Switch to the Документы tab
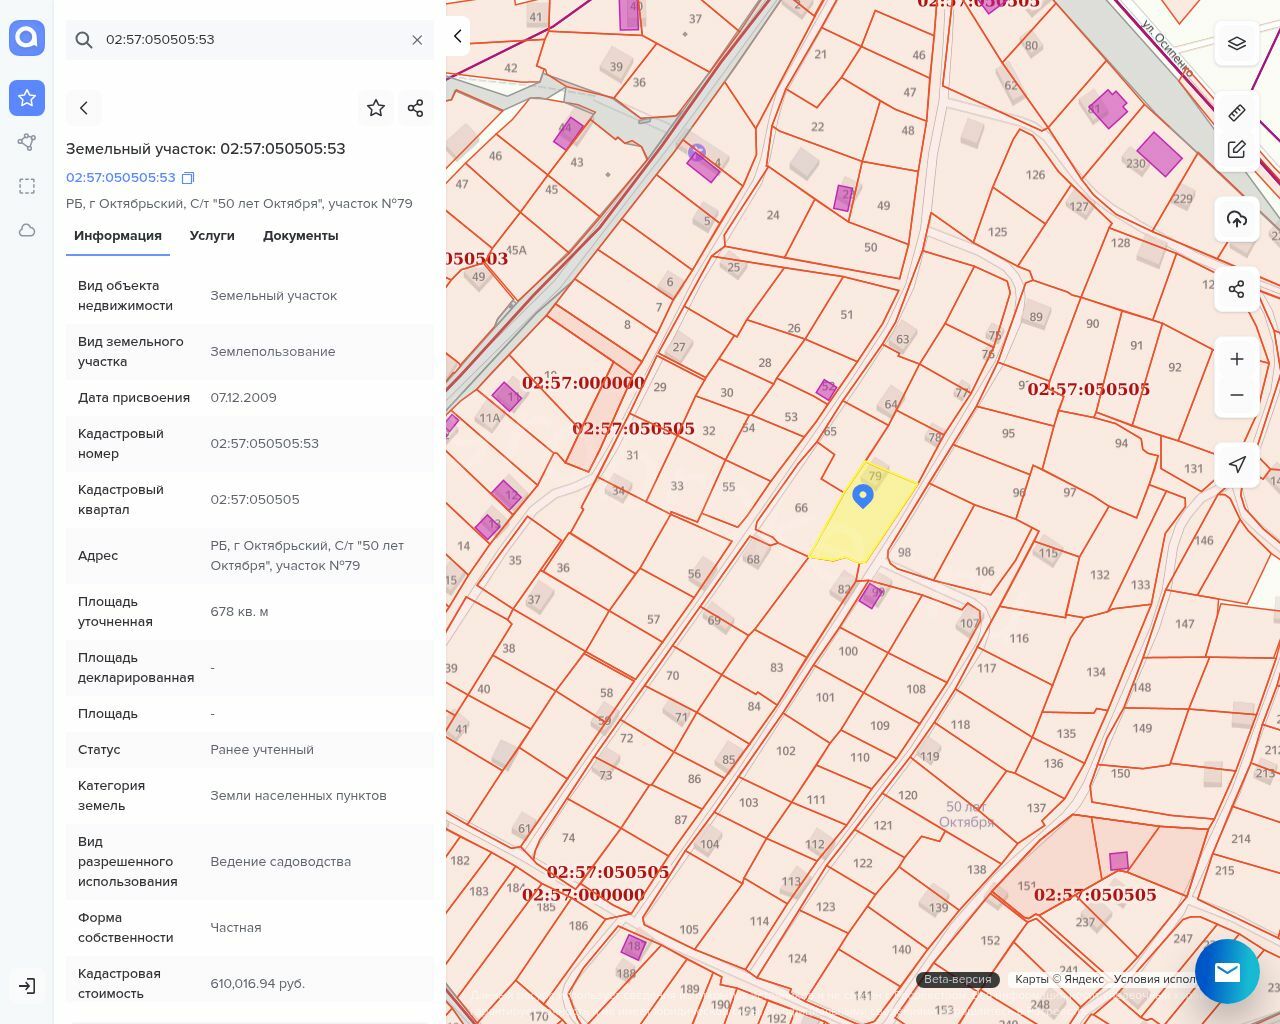 [300, 236]
